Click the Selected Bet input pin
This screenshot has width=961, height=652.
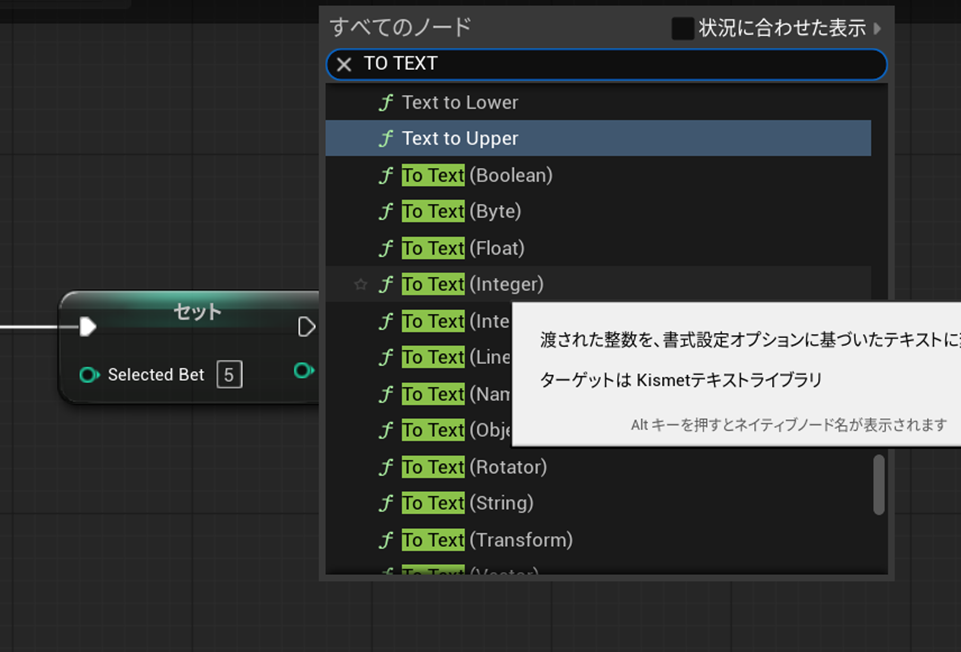click(x=89, y=375)
